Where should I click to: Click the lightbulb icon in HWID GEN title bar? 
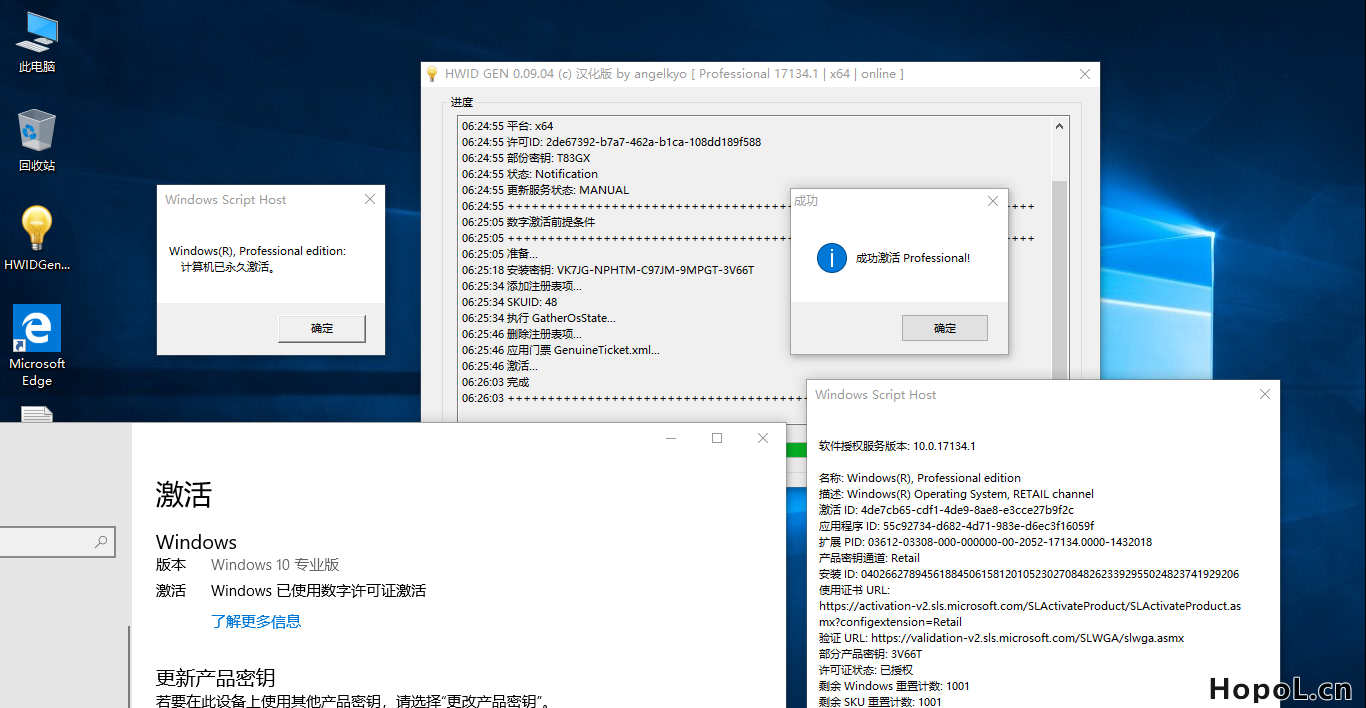click(432, 74)
